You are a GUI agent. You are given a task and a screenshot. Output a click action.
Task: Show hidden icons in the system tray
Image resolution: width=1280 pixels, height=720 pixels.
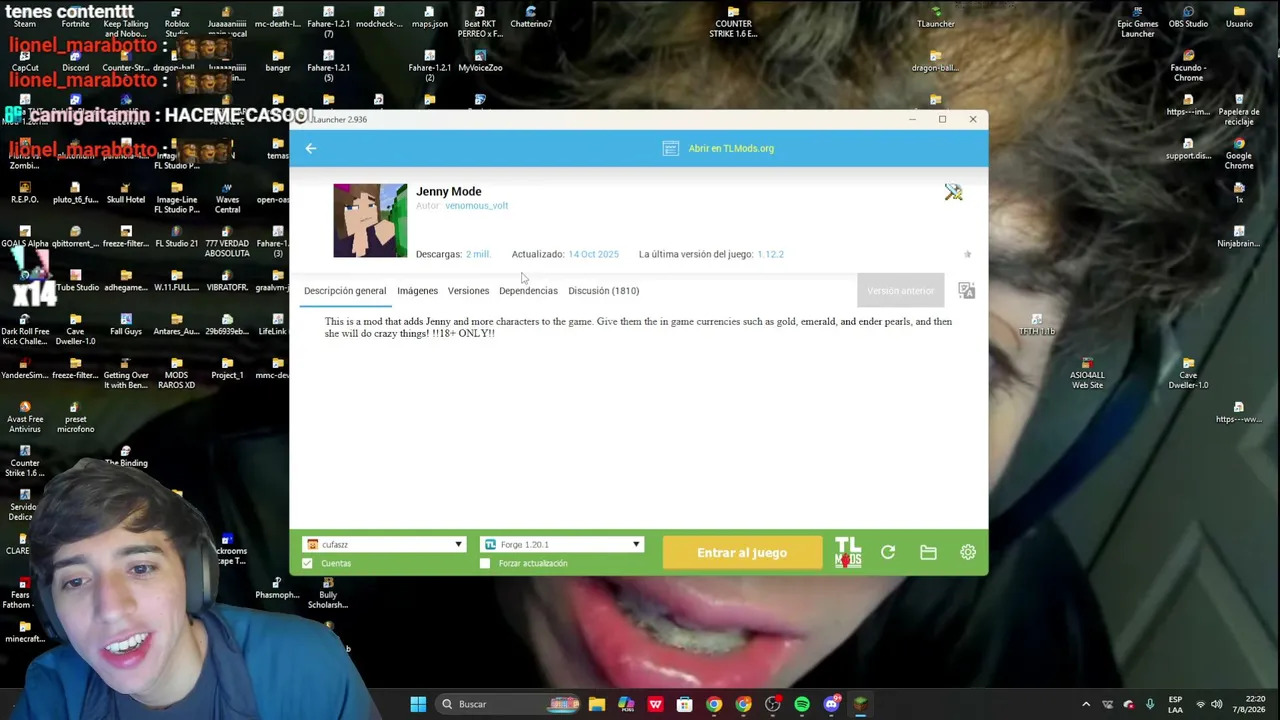click(1086, 705)
